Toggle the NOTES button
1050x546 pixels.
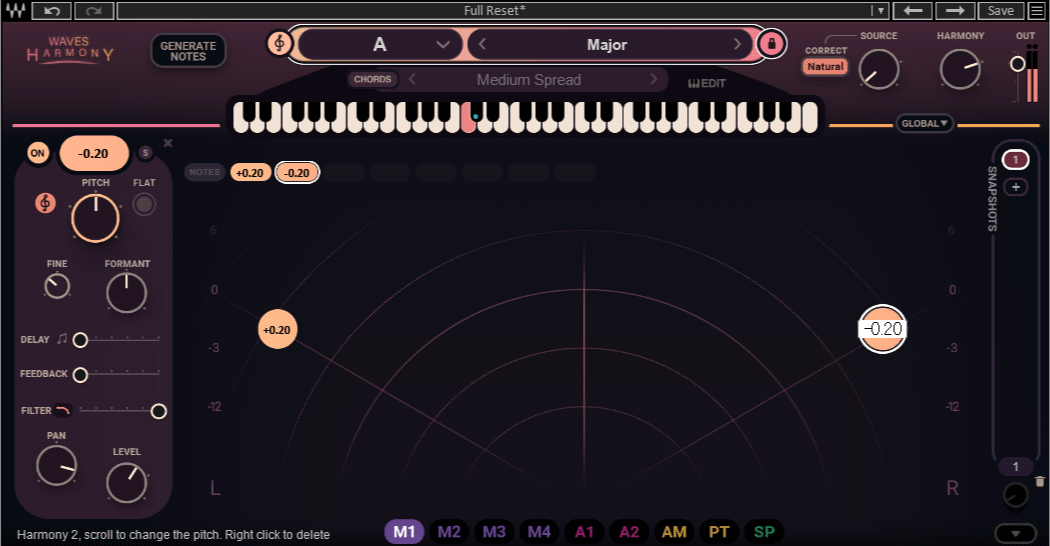(204, 172)
